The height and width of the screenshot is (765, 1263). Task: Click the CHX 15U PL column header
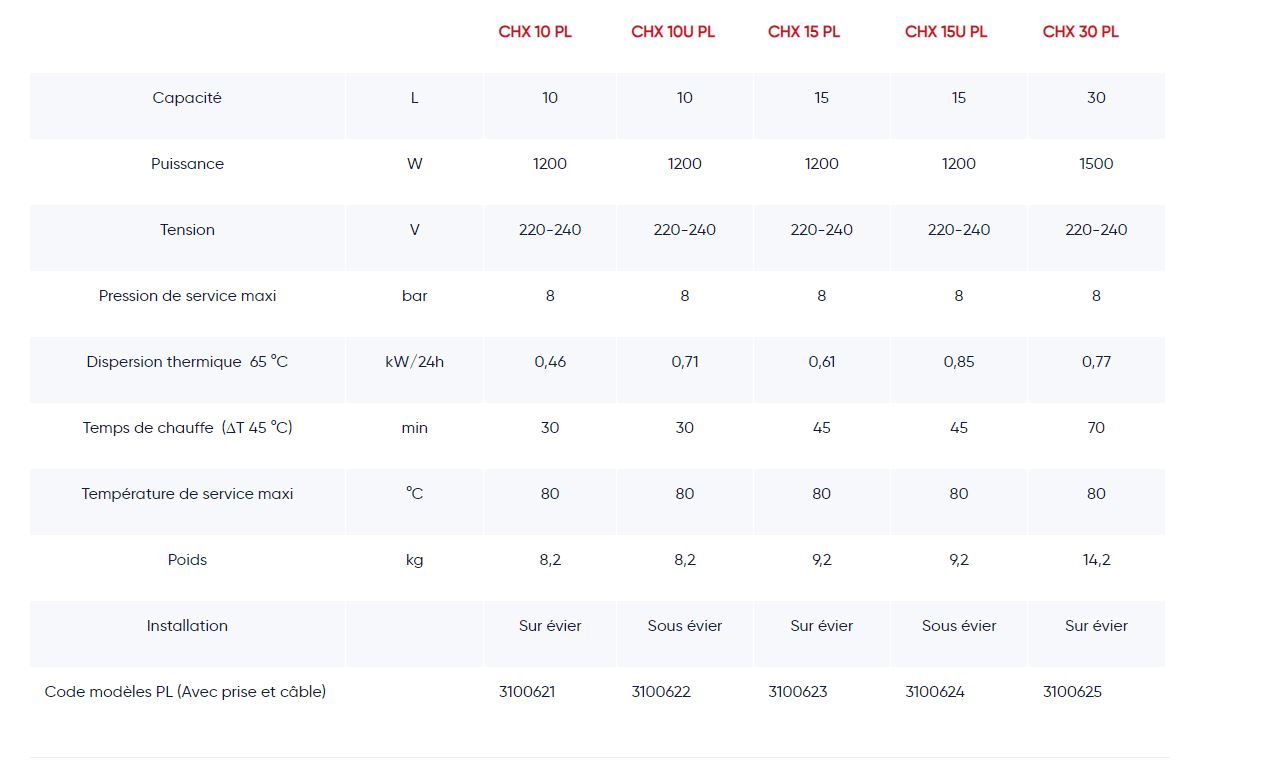[x=946, y=32]
